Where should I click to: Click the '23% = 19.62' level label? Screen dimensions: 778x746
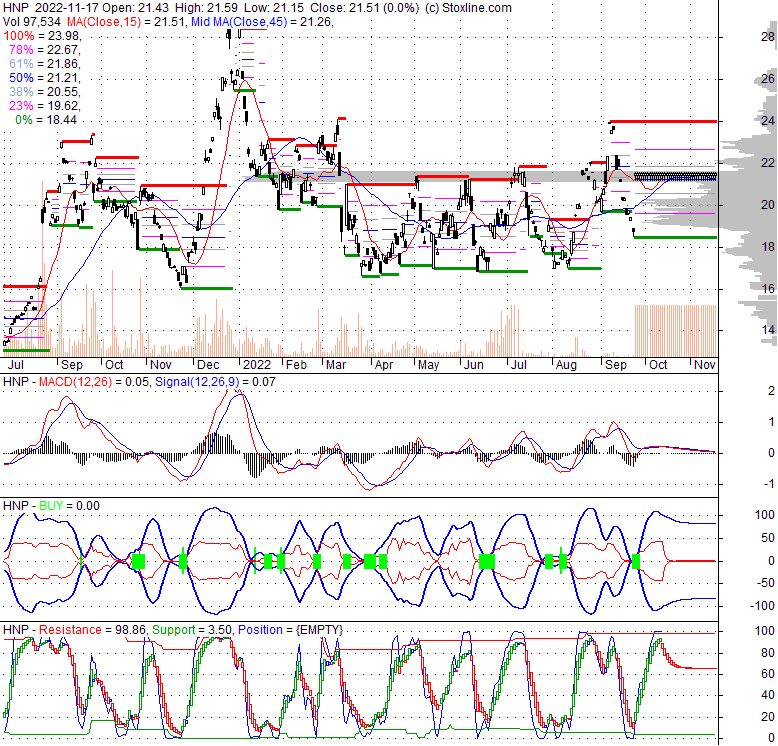[x=44, y=106]
